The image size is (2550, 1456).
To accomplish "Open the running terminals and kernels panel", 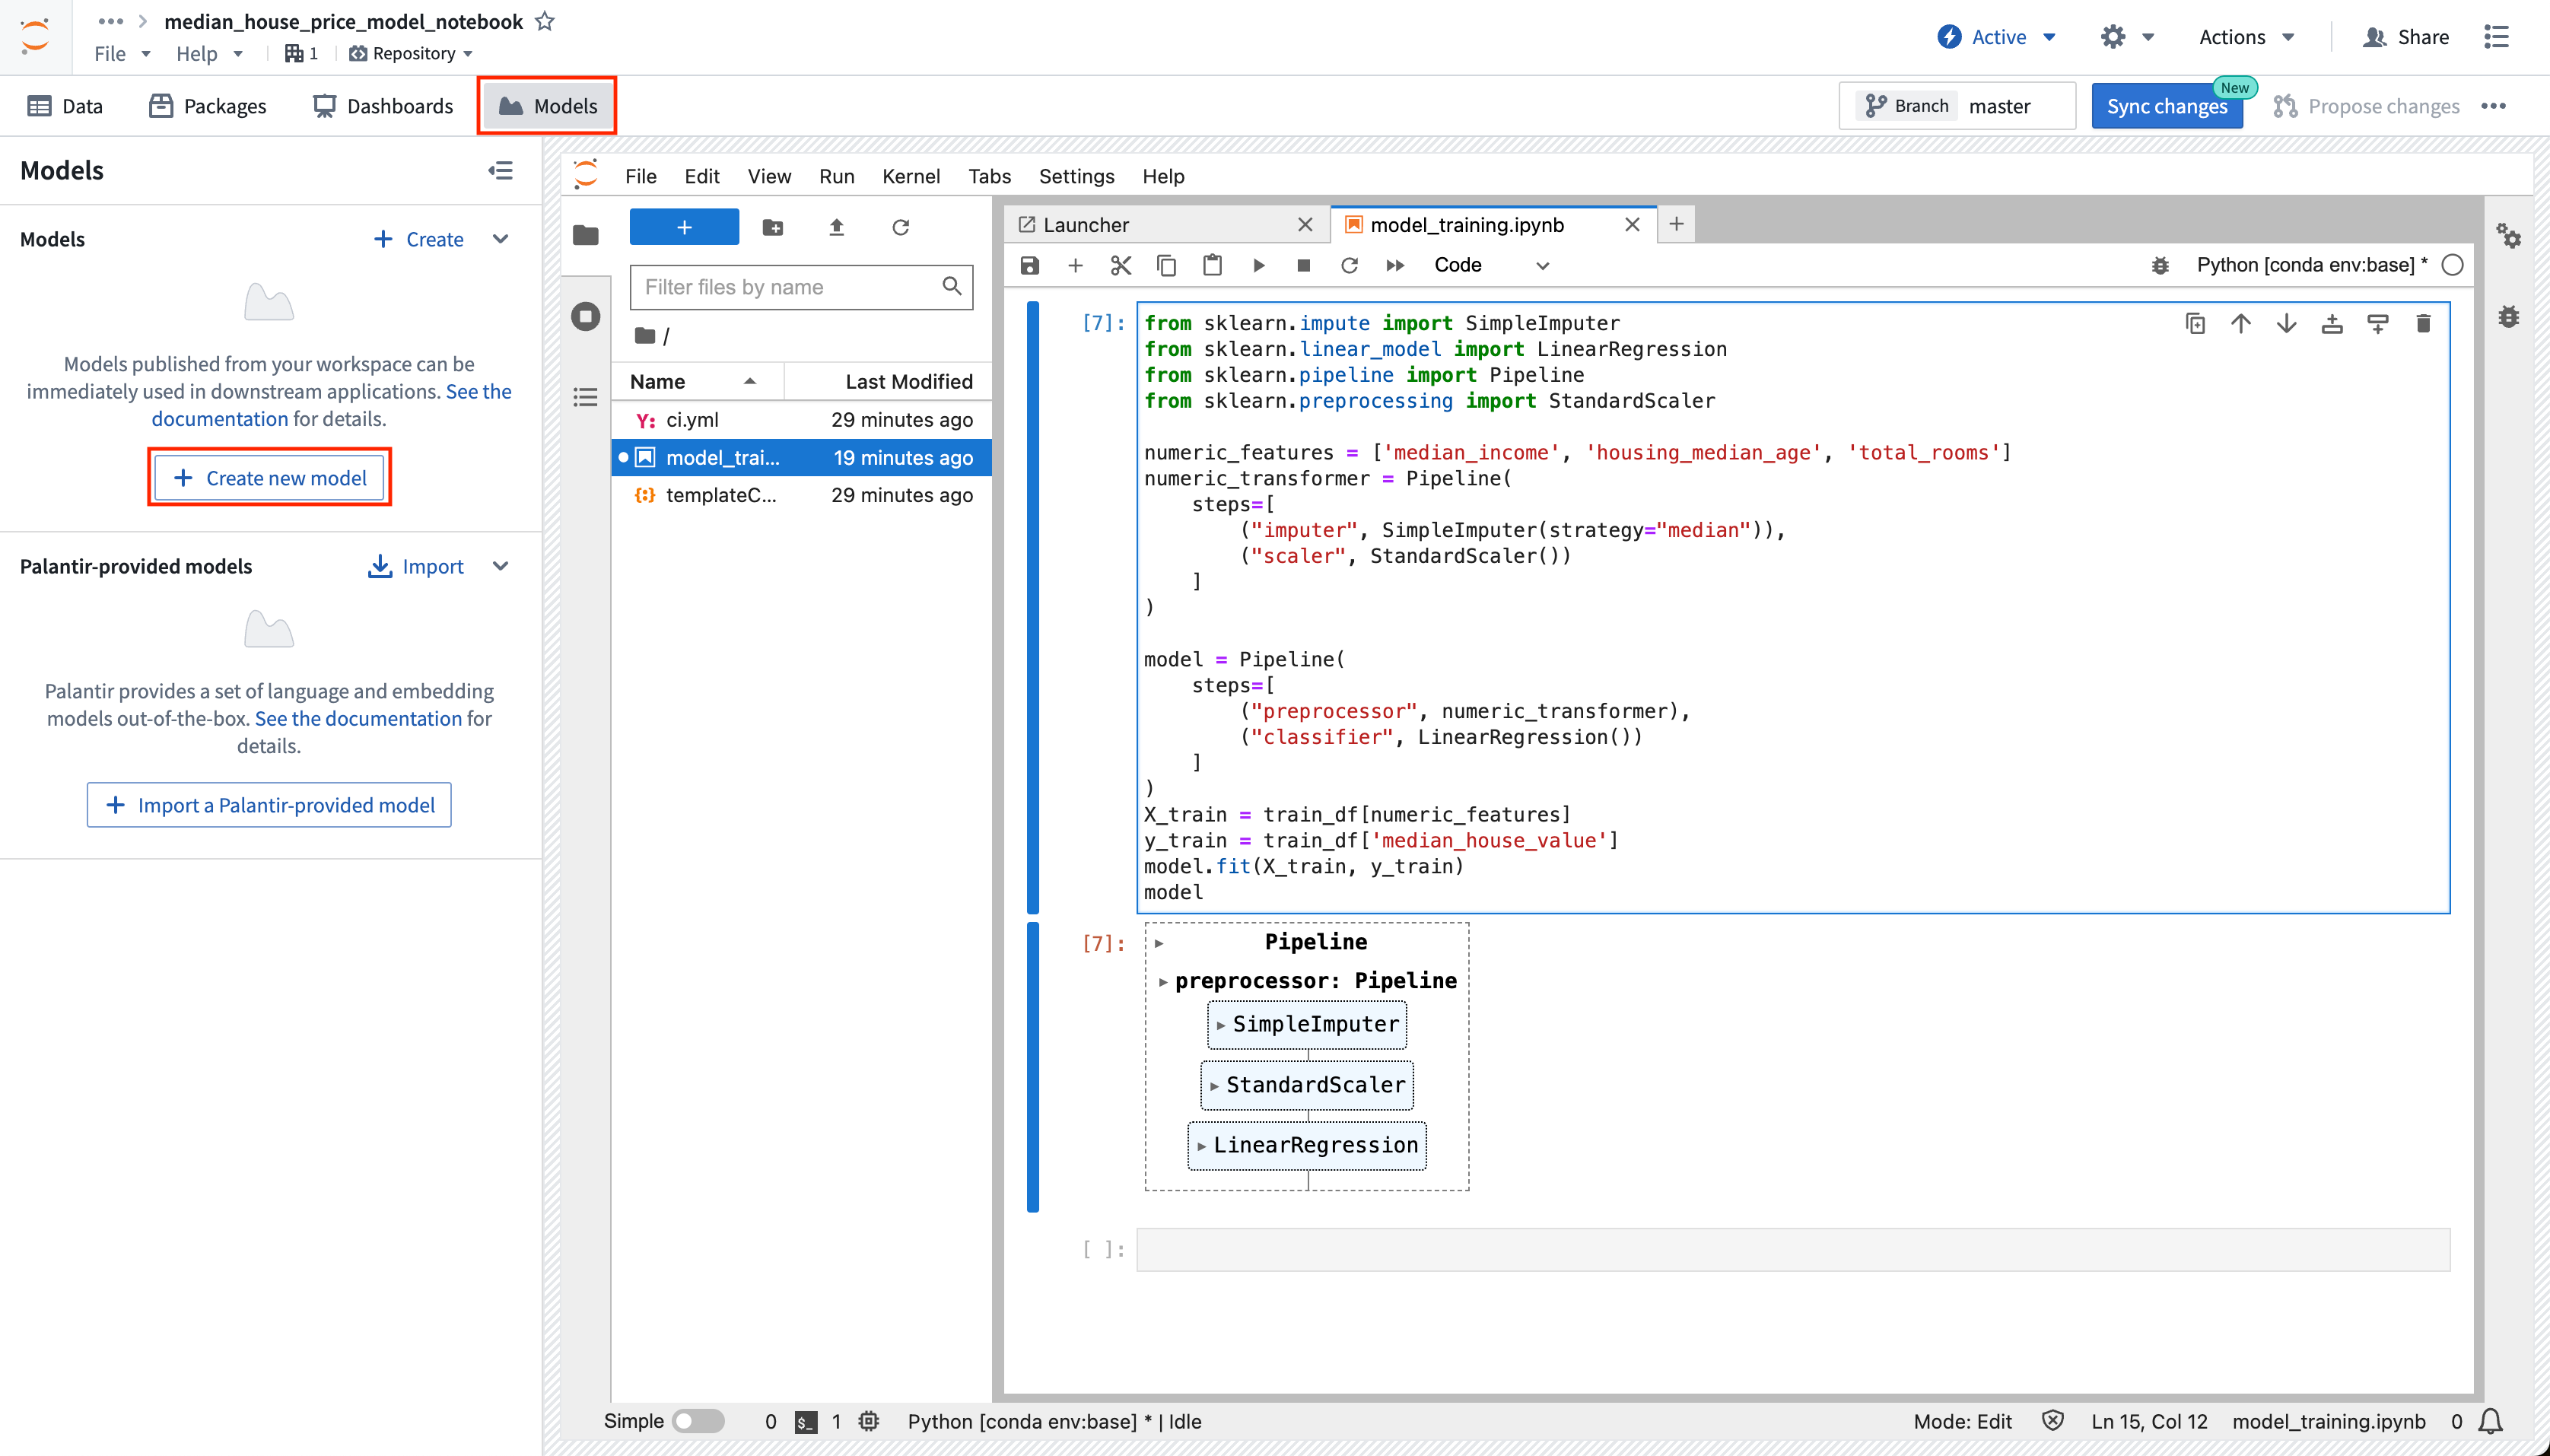I will 586,317.
